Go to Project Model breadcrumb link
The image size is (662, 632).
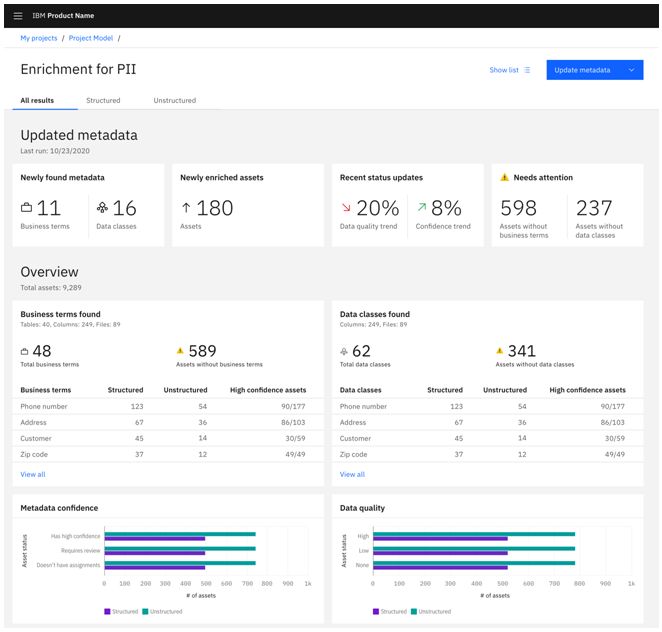90,38
